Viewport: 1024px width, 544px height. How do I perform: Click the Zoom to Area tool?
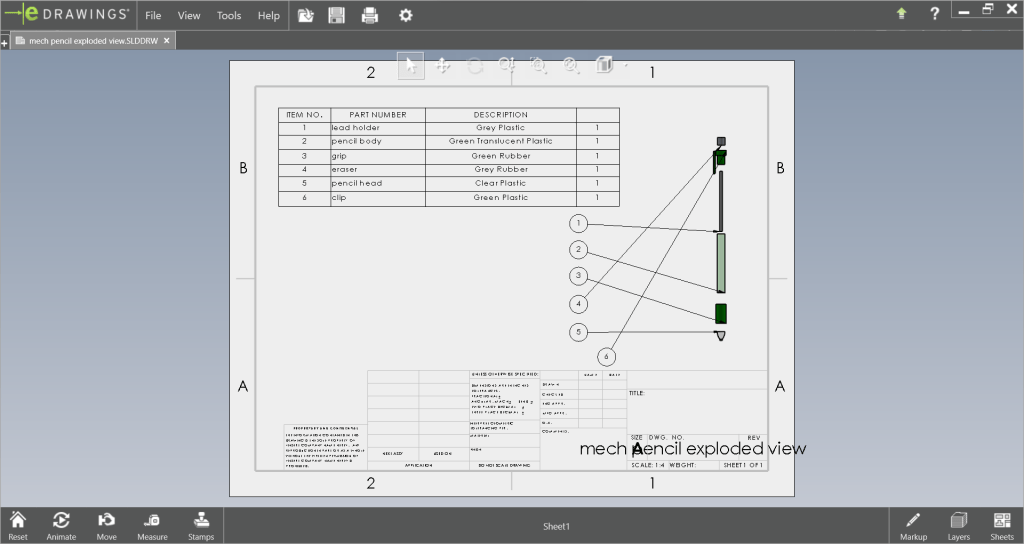click(539, 66)
